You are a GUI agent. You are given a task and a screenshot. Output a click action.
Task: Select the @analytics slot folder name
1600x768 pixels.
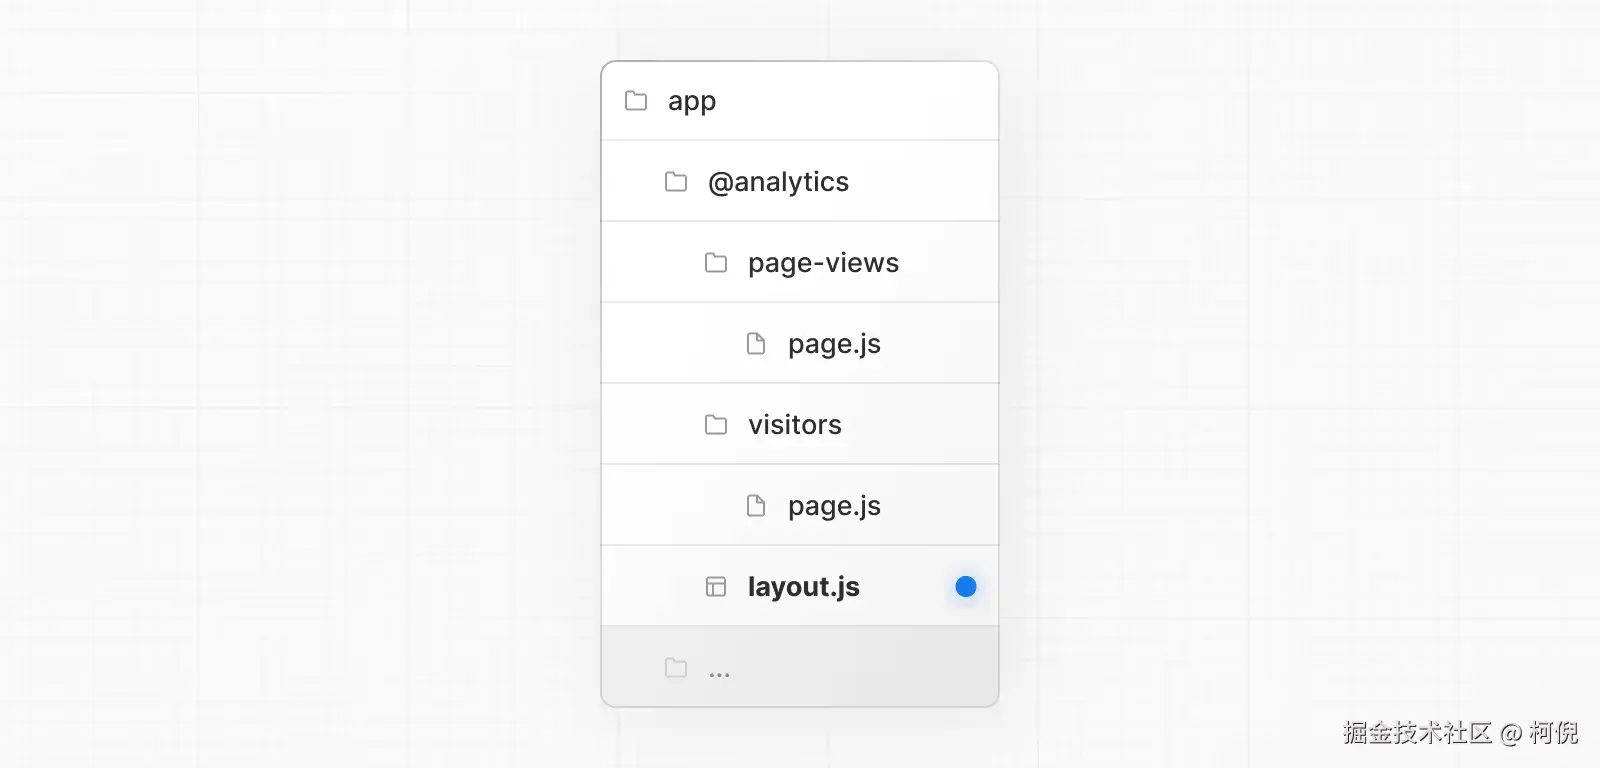click(x=778, y=182)
